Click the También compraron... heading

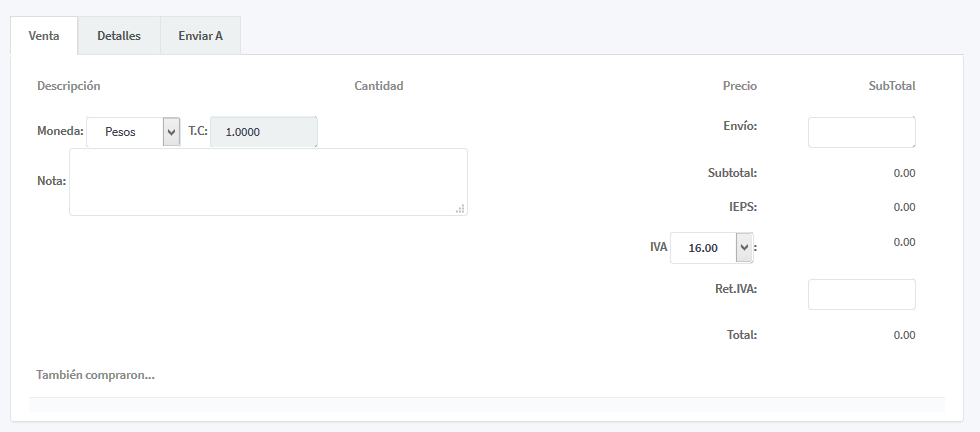[96, 375]
